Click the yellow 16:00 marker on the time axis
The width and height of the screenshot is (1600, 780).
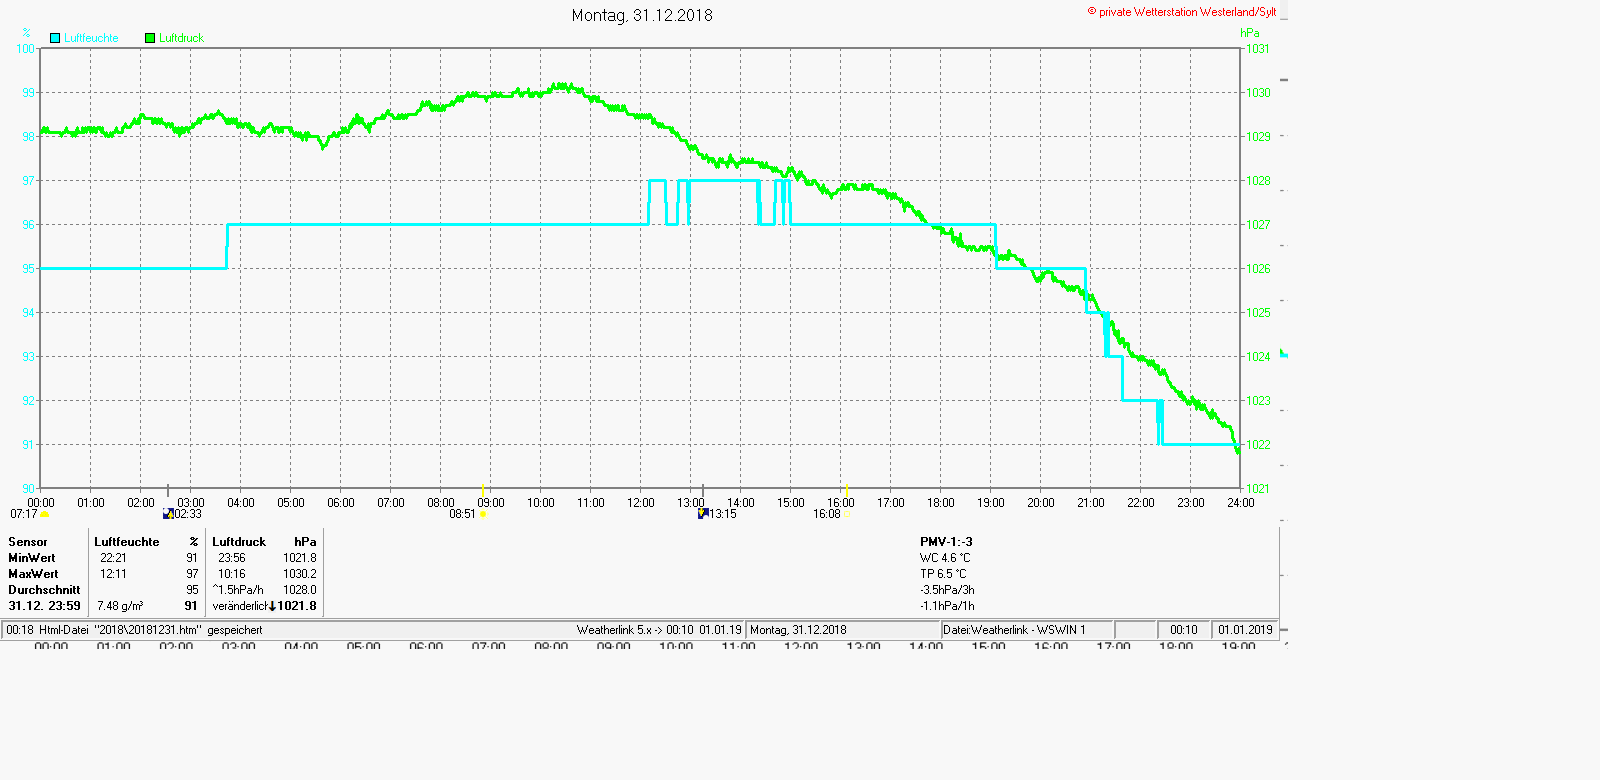847,489
